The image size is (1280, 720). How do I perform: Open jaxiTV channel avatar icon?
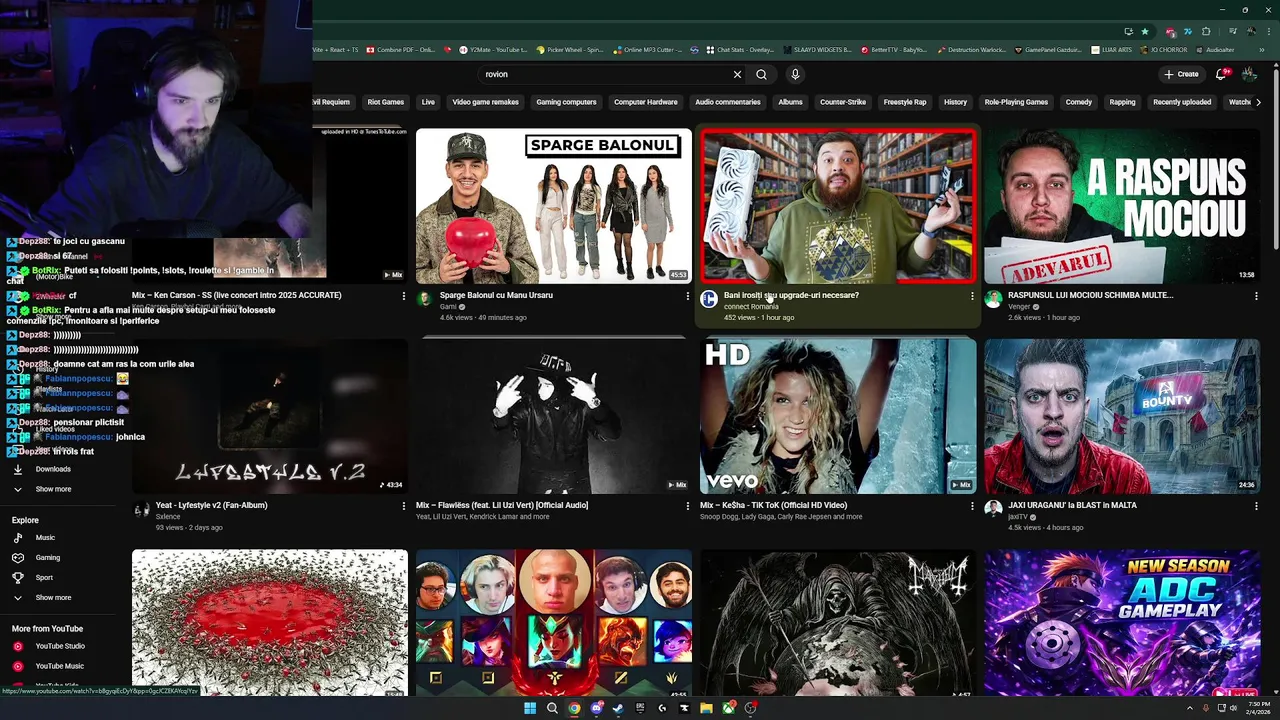click(x=993, y=509)
